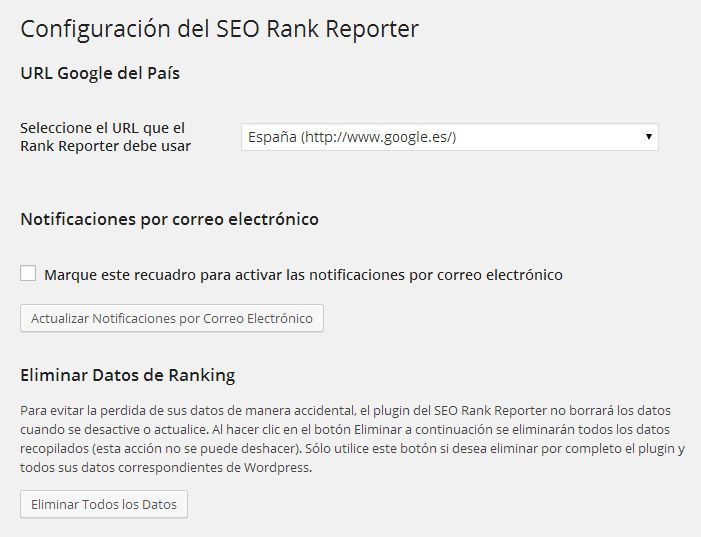Click the 'URL Google del País' heading
701x537 pixels.
pos(100,73)
